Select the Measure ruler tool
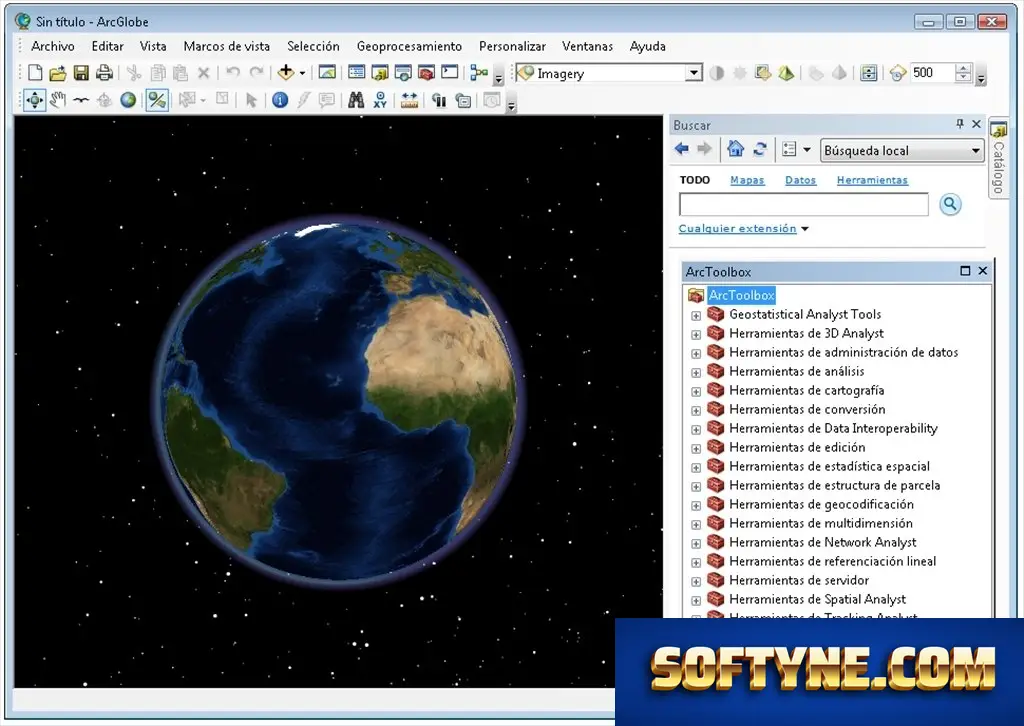The width and height of the screenshot is (1024, 726). pyautogui.click(x=409, y=100)
